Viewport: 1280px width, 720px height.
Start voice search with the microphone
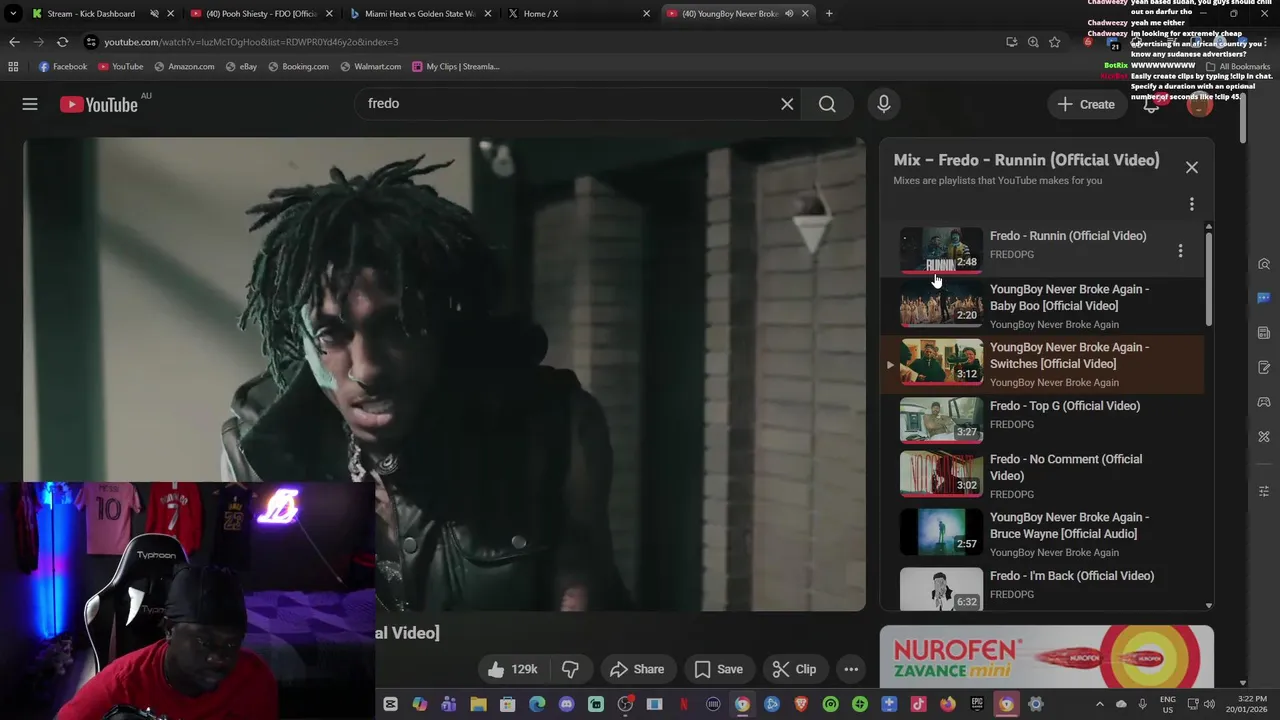[883, 104]
